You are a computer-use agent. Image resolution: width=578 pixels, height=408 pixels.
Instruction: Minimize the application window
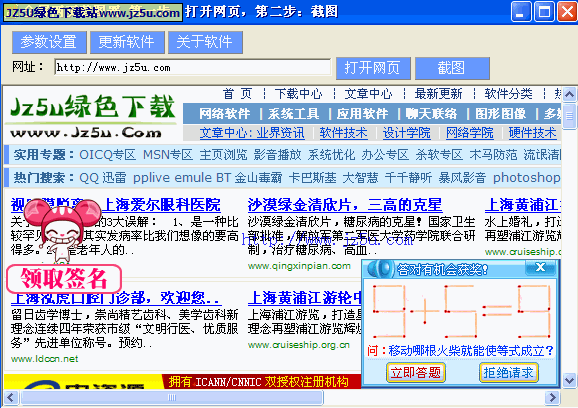click(x=521, y=12)
